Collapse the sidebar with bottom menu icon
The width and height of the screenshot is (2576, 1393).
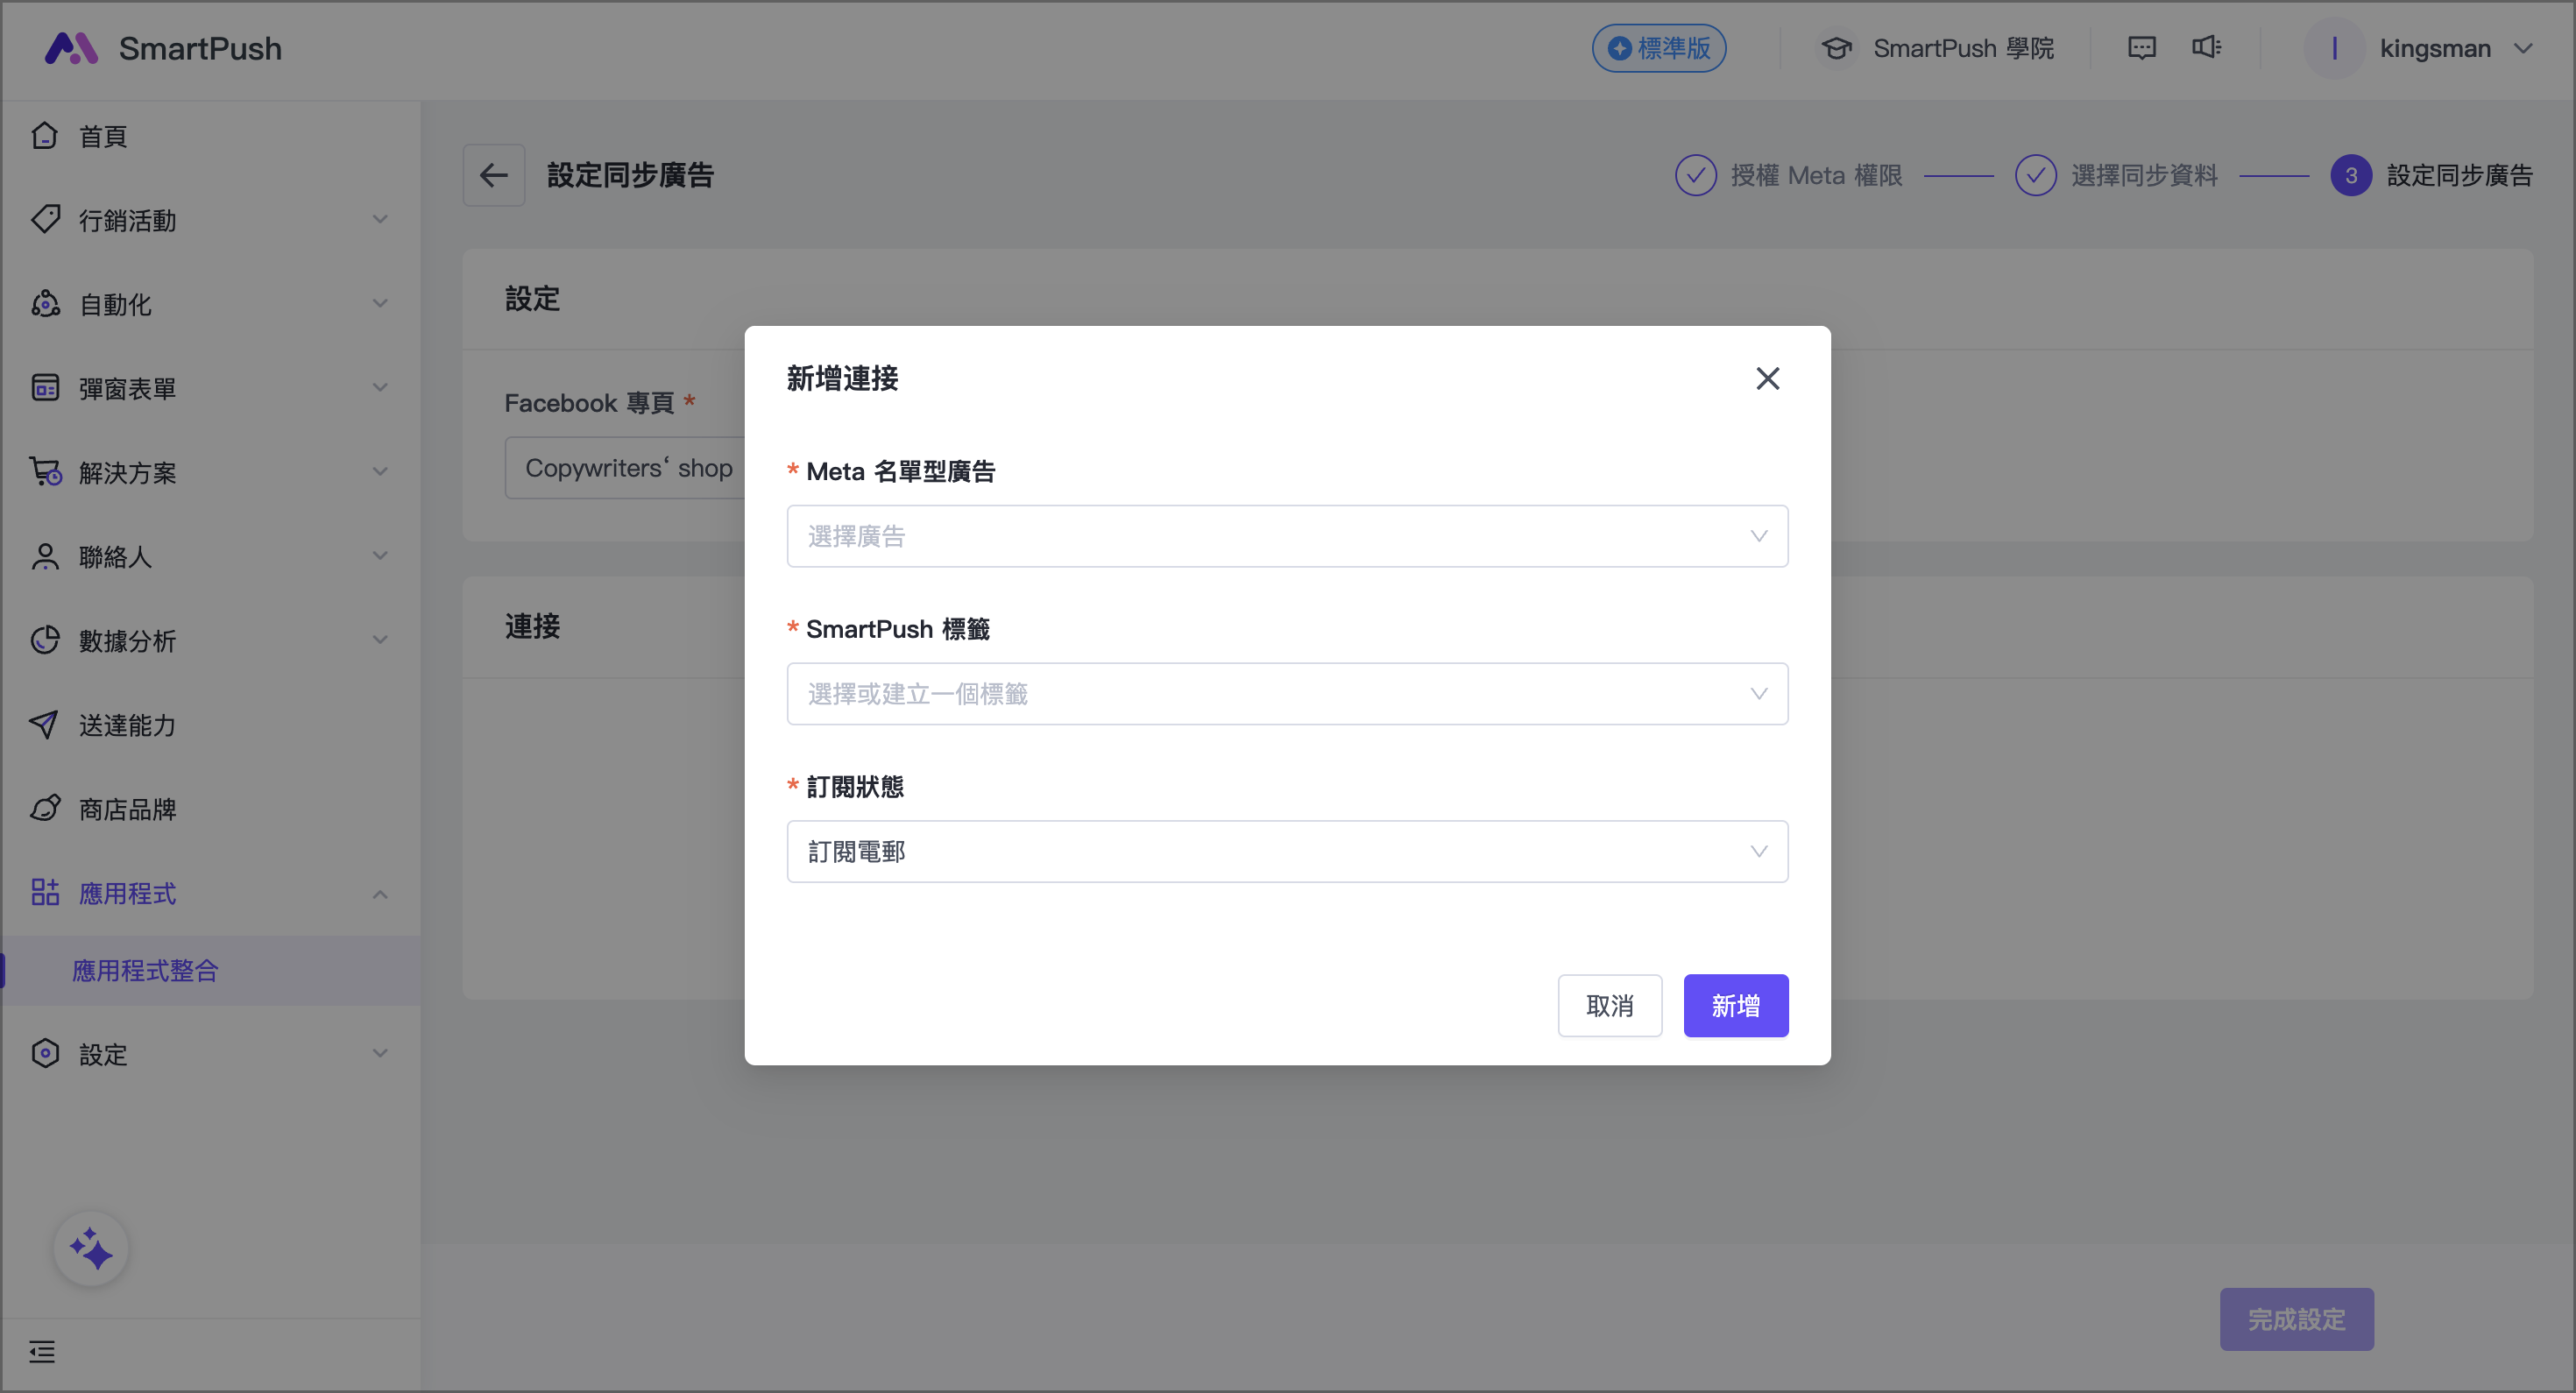[x=42, y=1352]
